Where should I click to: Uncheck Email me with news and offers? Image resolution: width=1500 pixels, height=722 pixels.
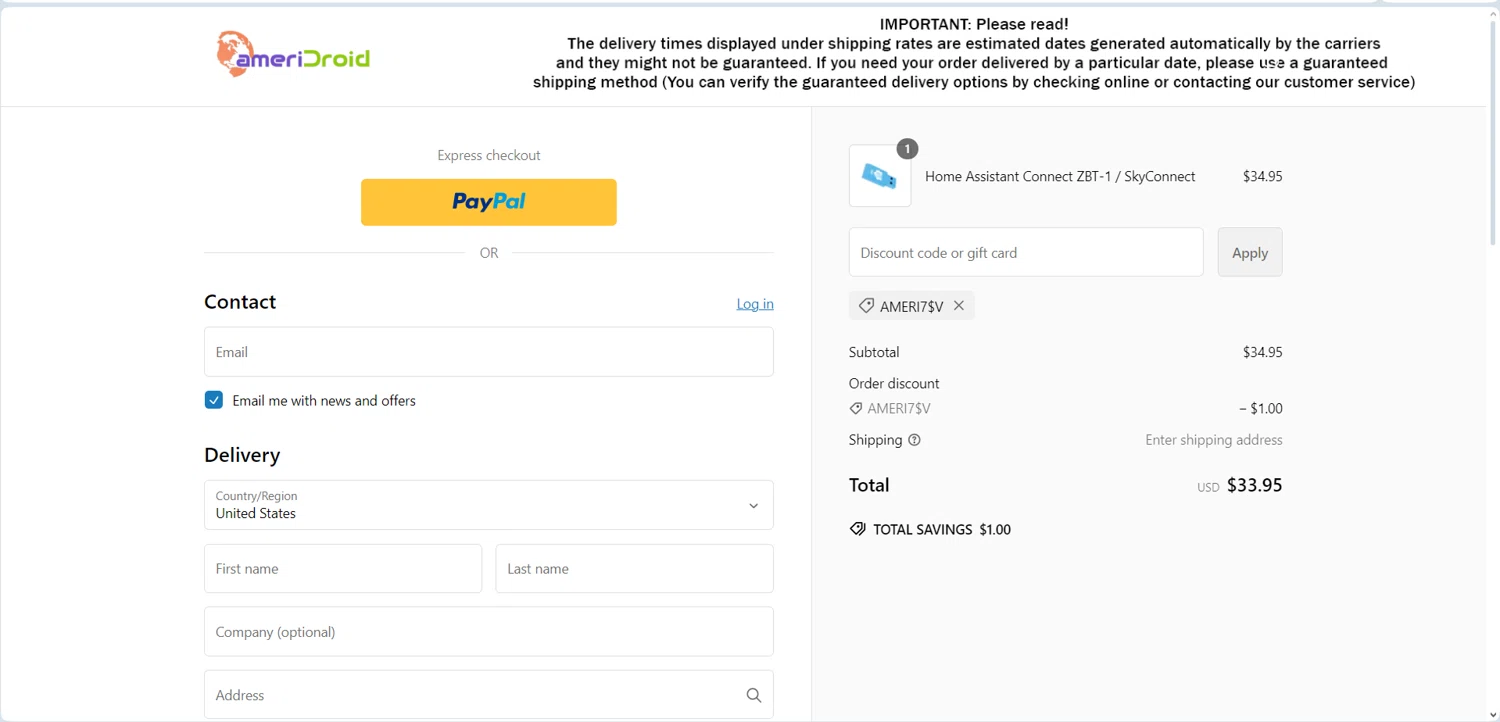coord(214,400)
